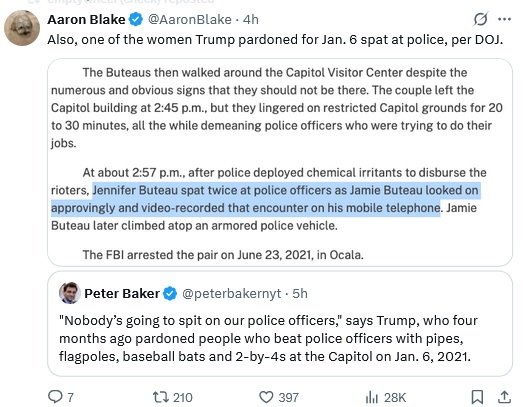The width and height of the screenshot is (523, 407).
Task: Open the Aaron Blake display name link
Action: coord(86,19)
